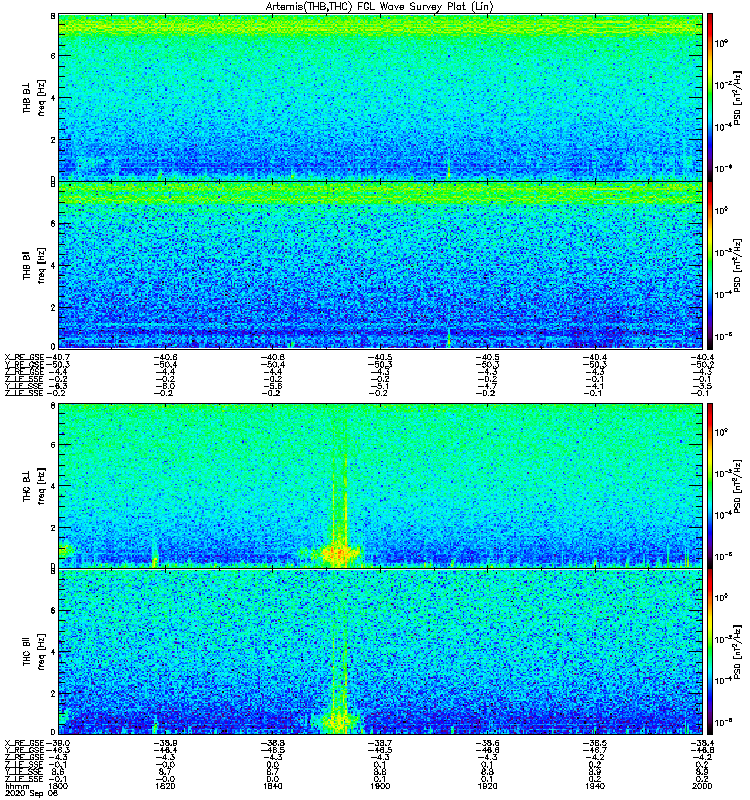
Task: Click the '1800' time tick label
Action: pos(59,786)
